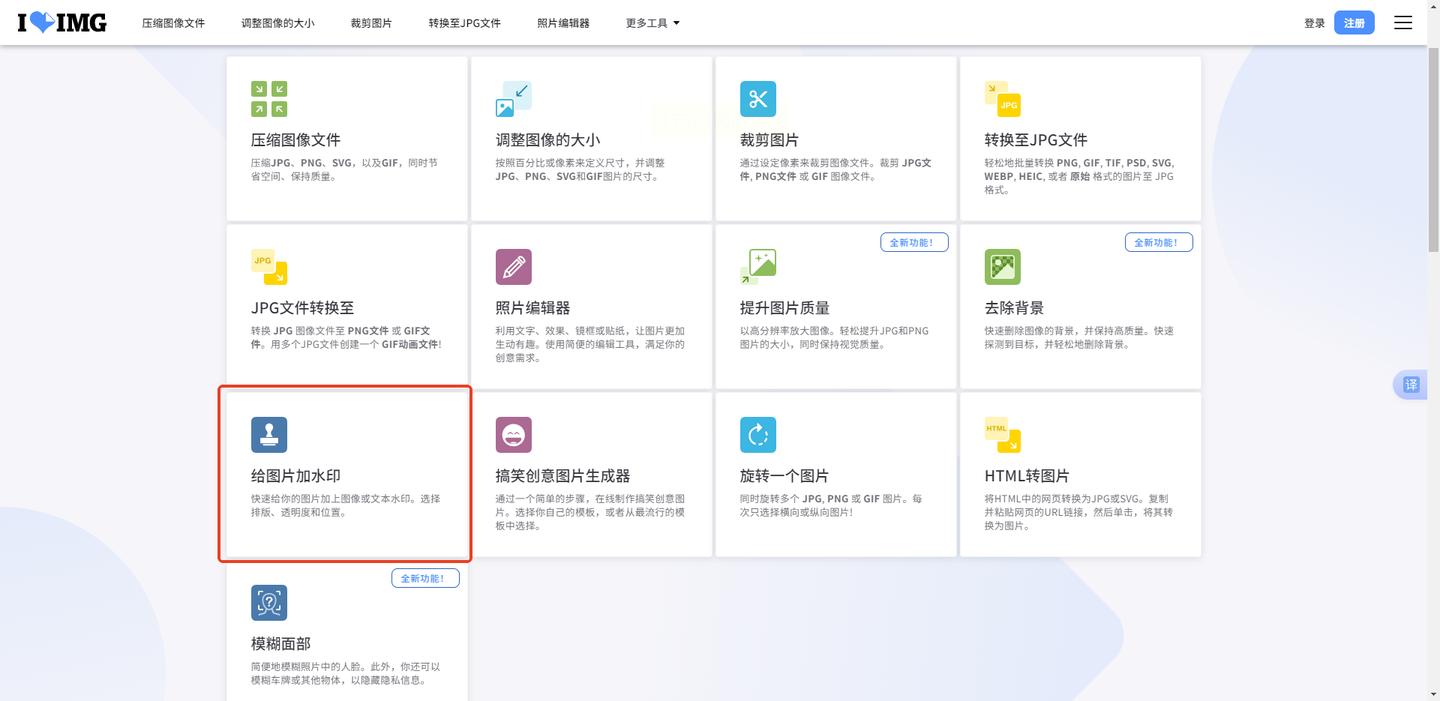Select the photo editor pencil icon
The height and width of the screenshot is (701, 1440).
tap(513, 267)
